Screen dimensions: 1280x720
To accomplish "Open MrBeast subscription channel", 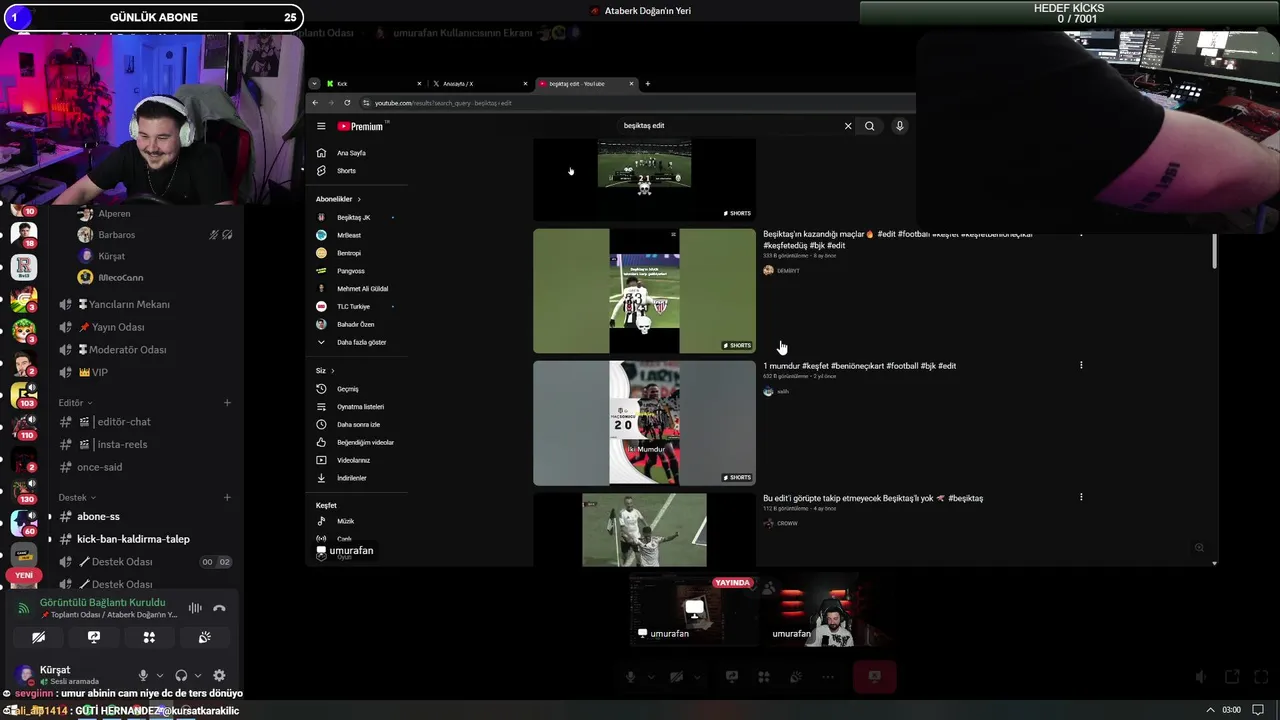I will click(x=350, y=235).
